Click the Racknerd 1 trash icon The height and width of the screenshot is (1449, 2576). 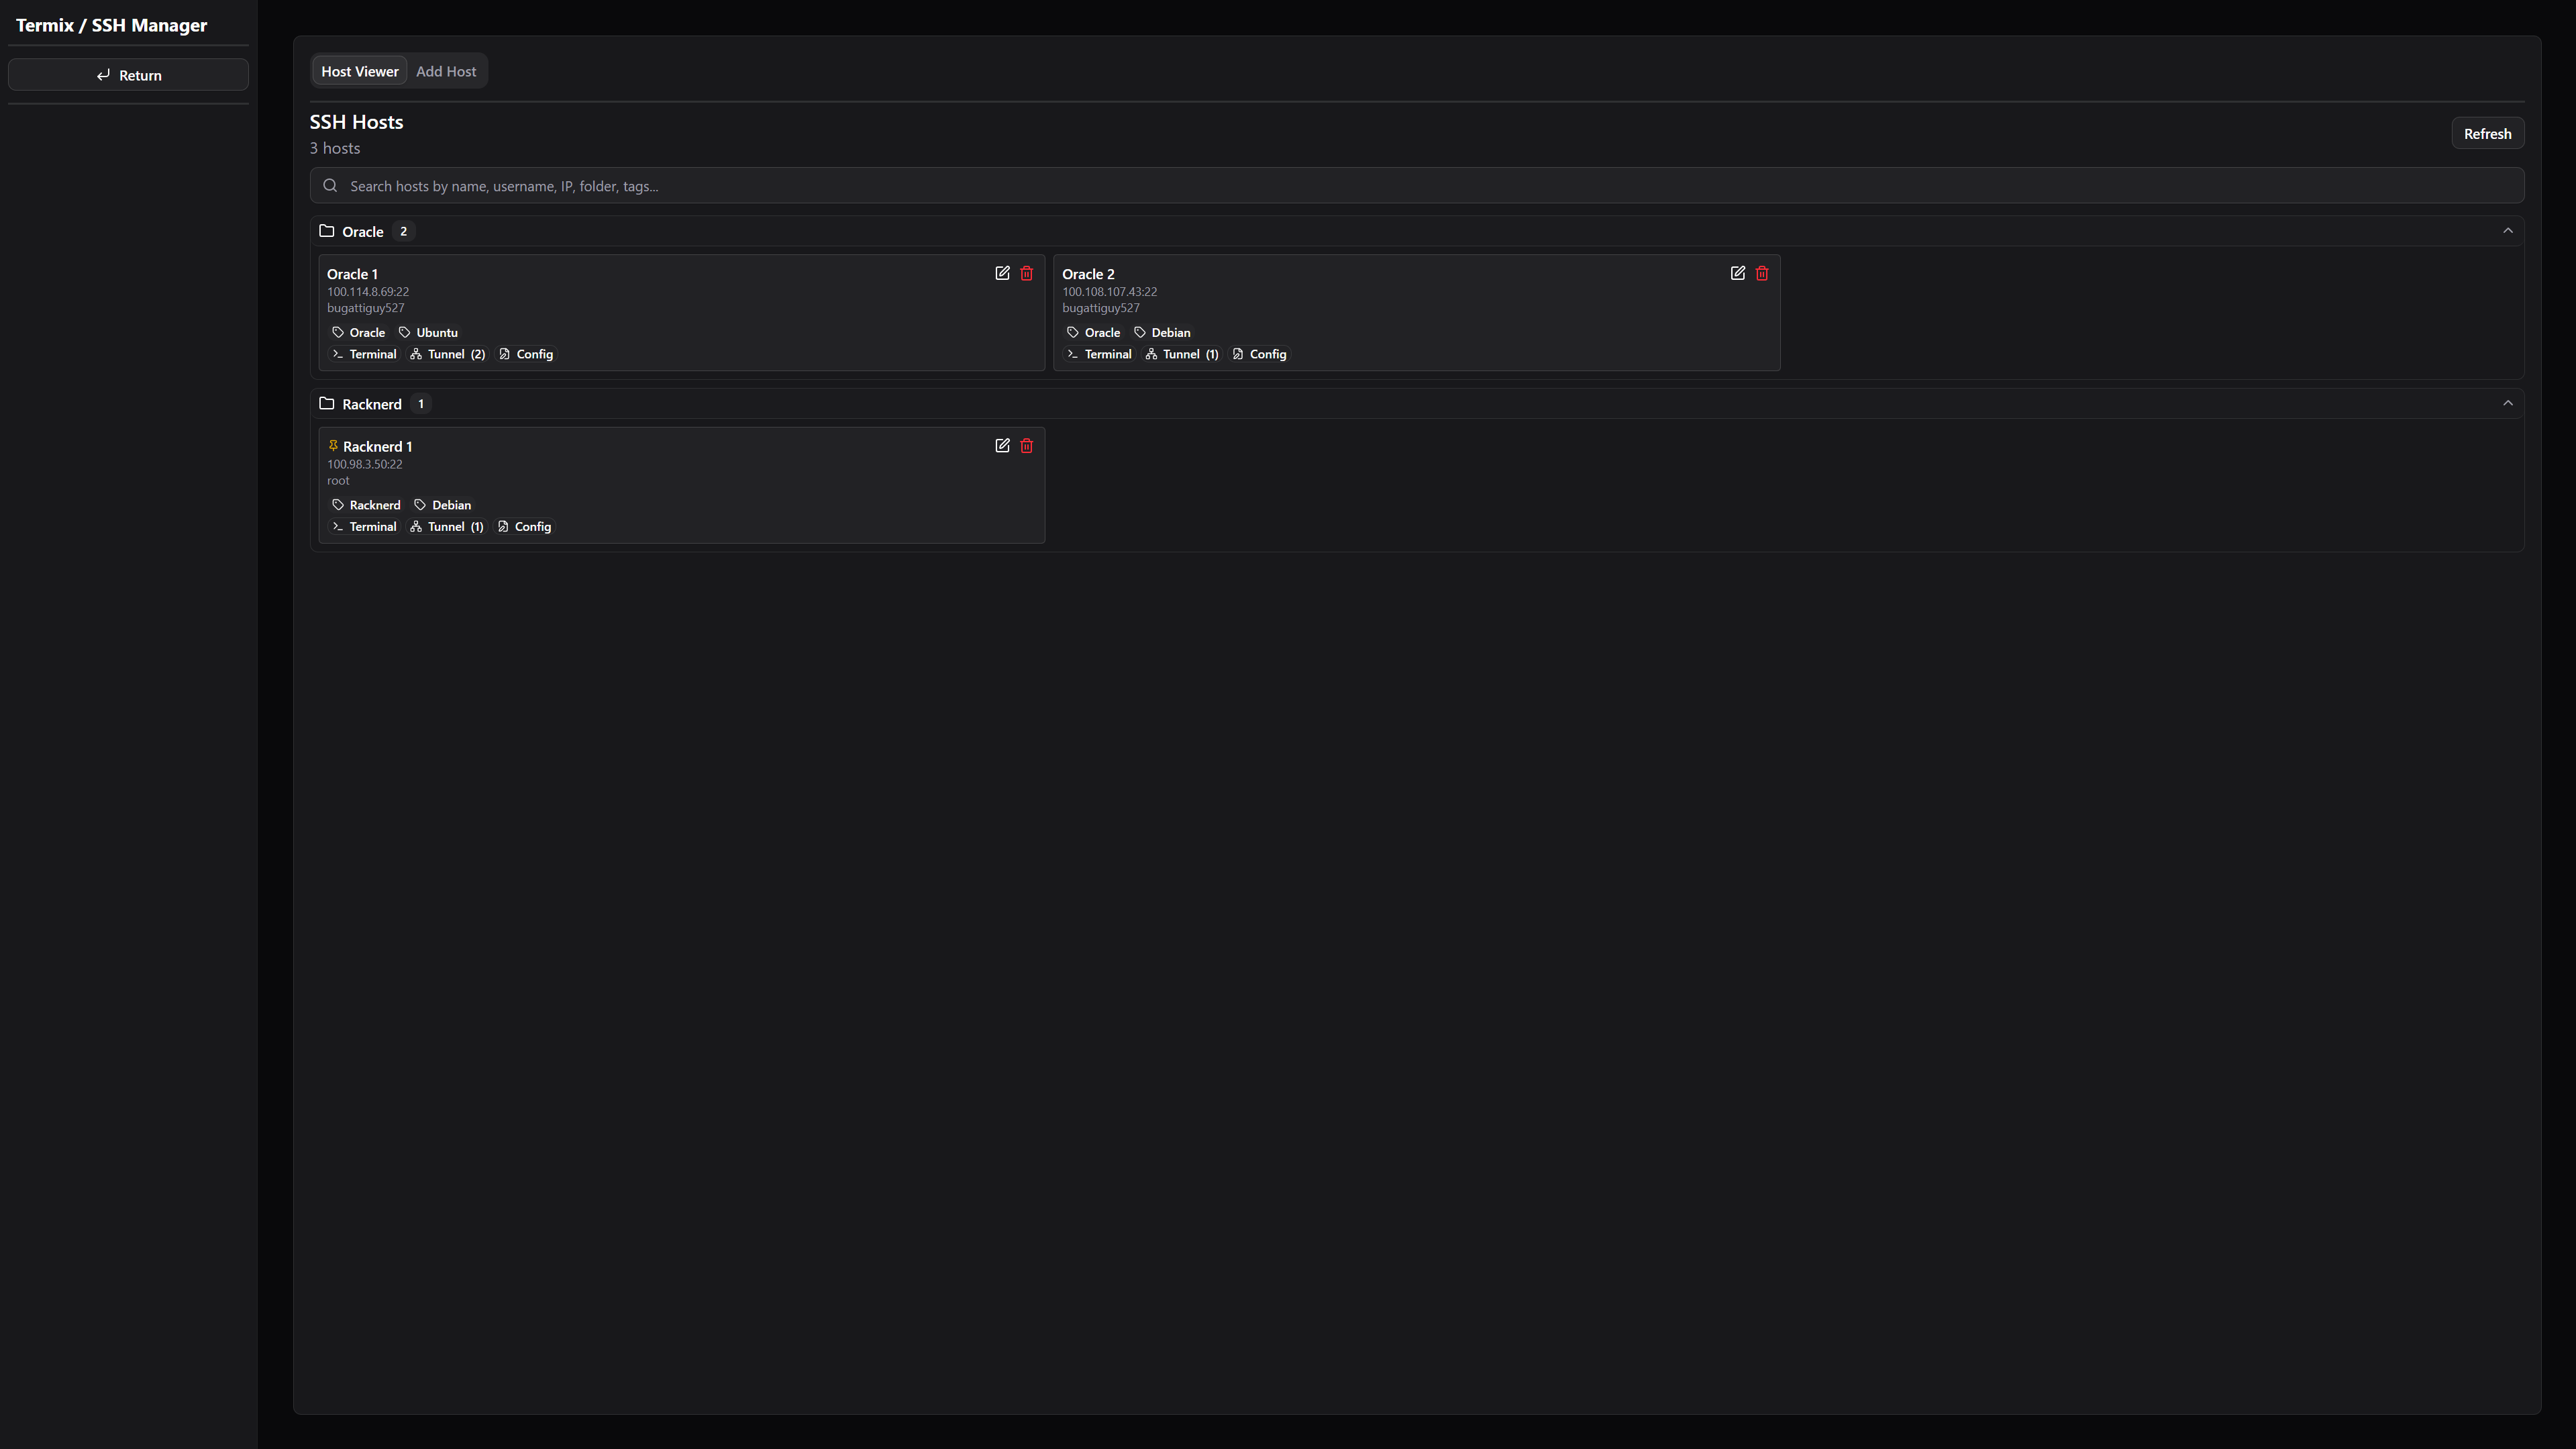coord(1026,446)
